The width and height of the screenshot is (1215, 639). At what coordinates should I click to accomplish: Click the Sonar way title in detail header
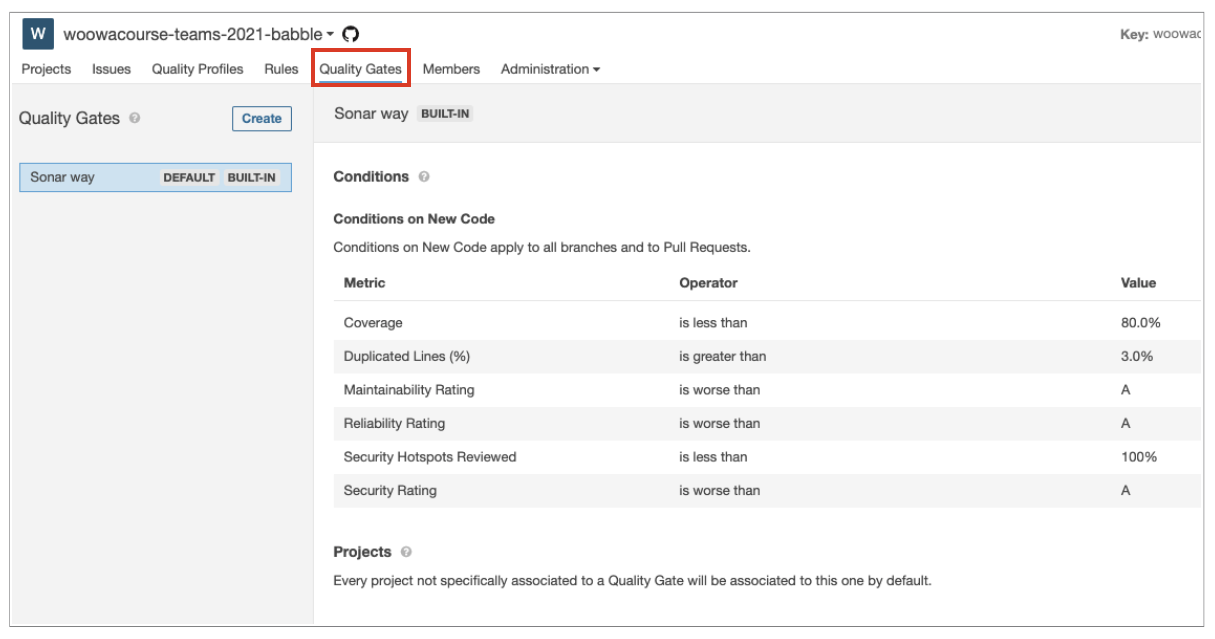371,114
